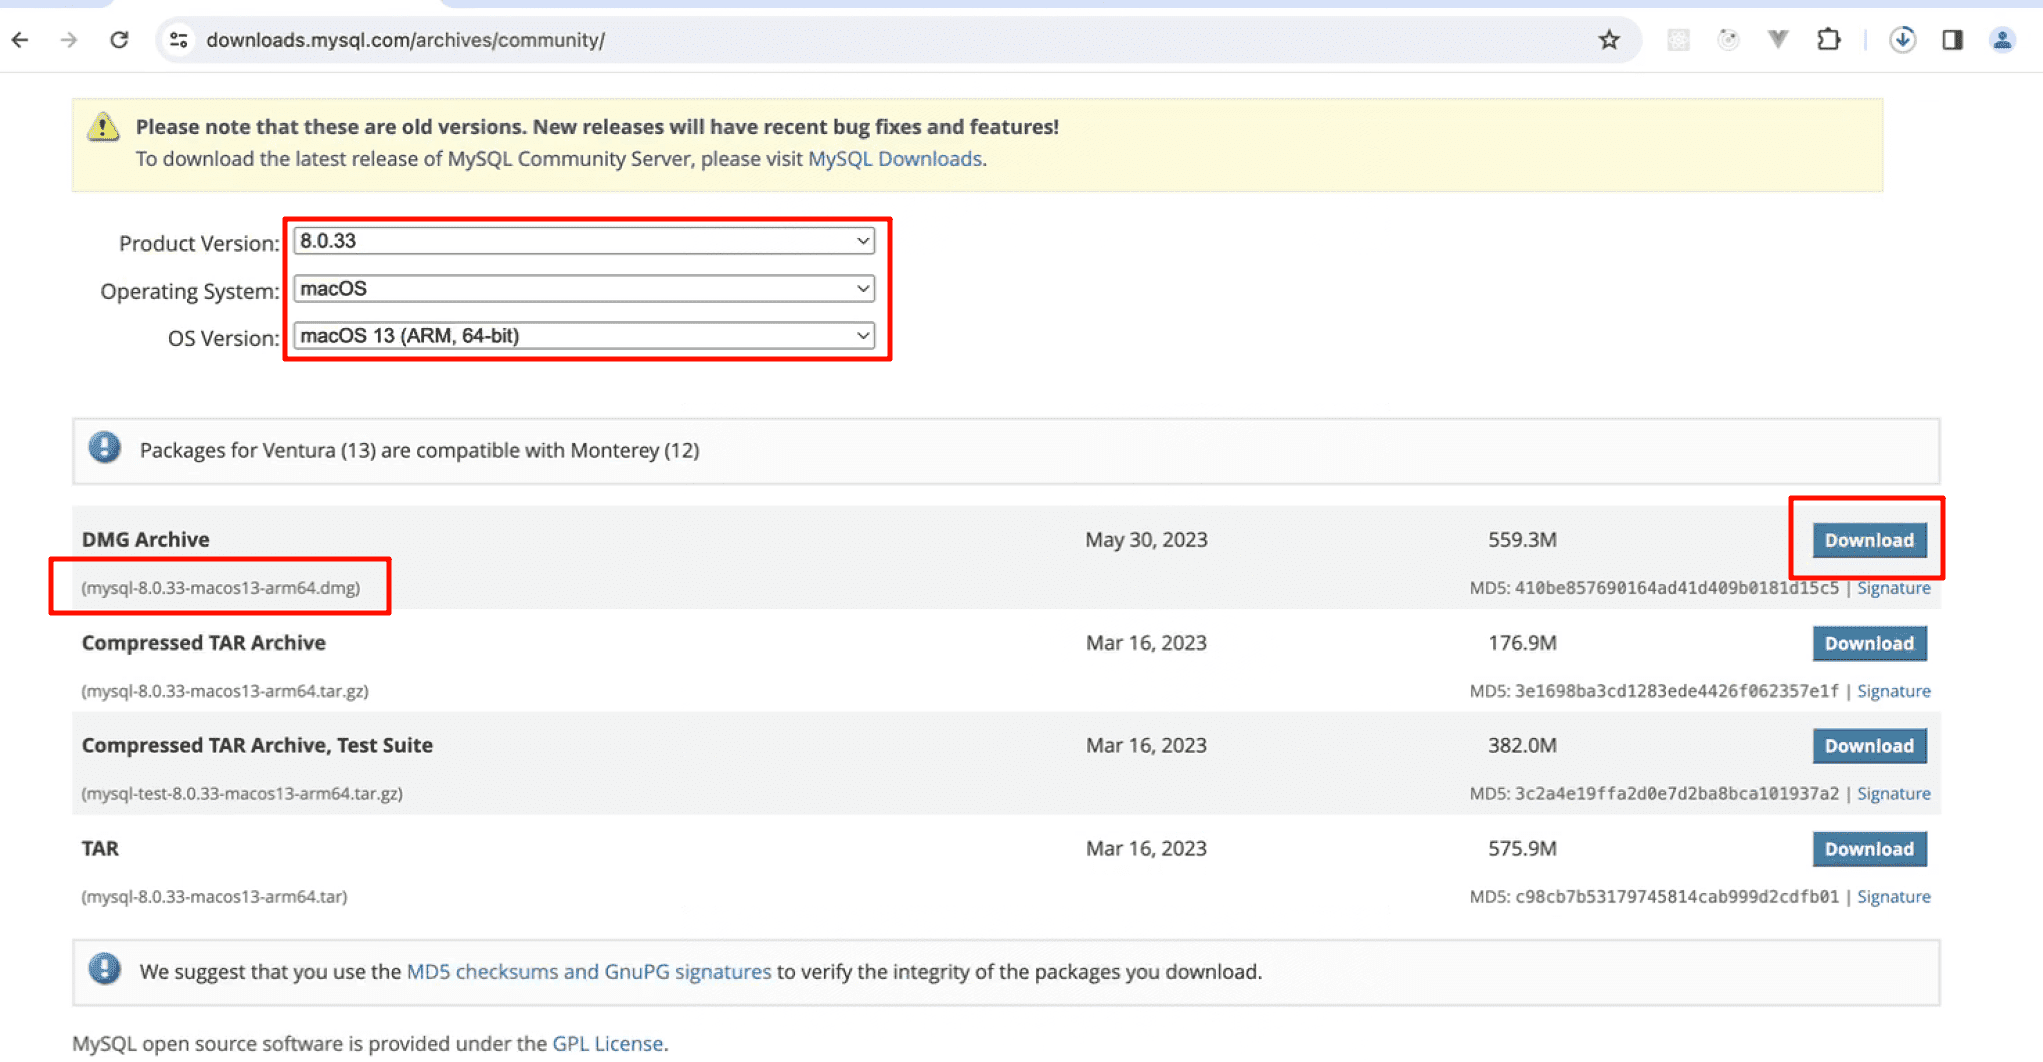This screenshot has width=2043, height=1062.
Task: Click the MD5 hash of DMG Archive
Action: (1677, 588)
